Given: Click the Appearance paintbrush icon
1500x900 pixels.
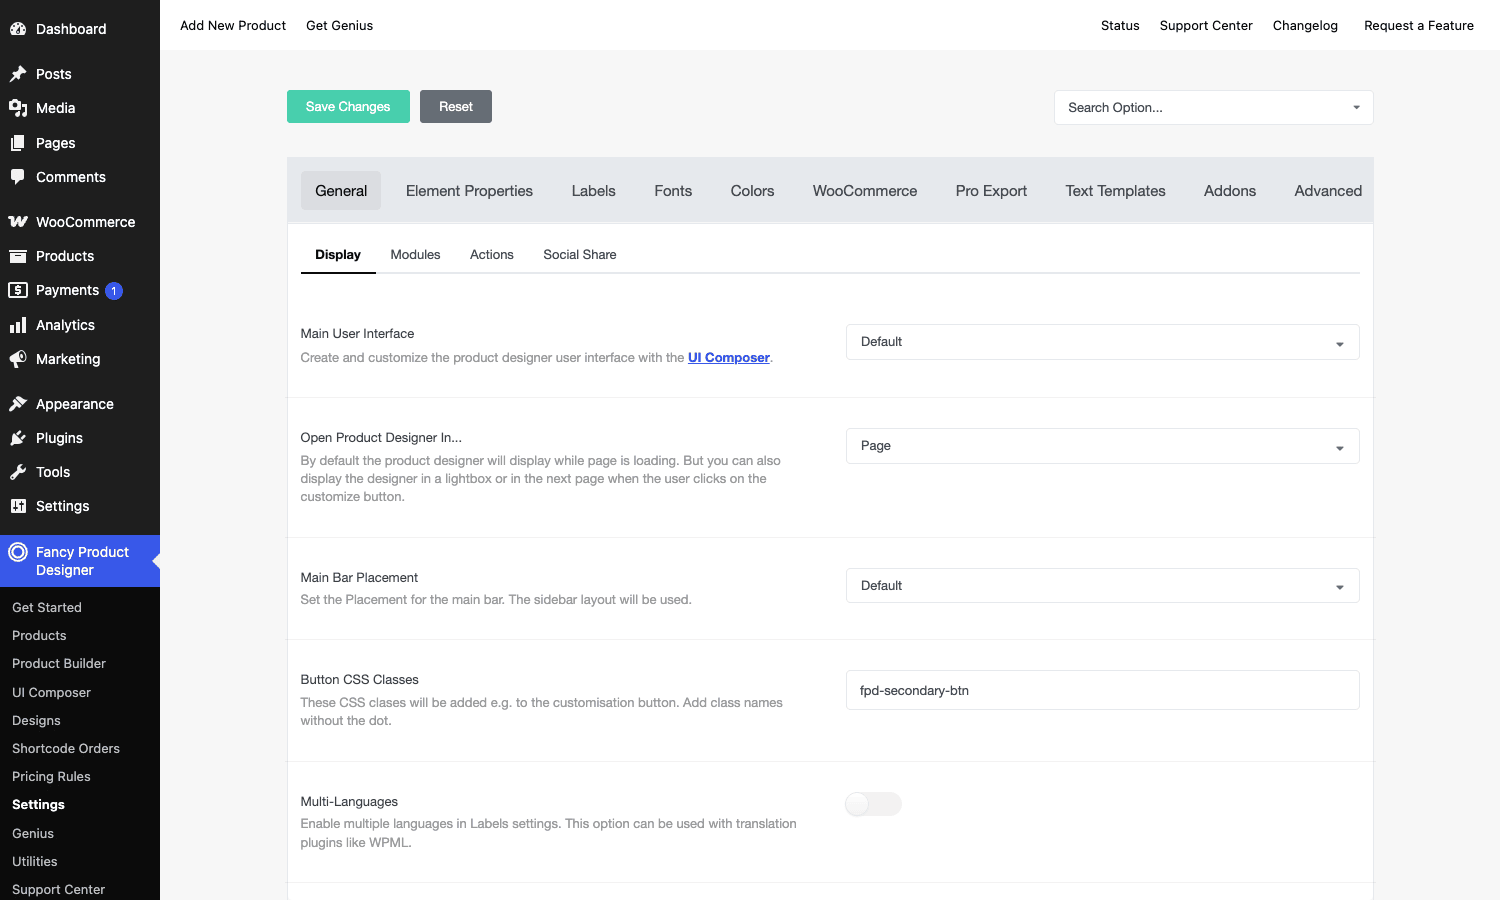Looking at the screenshot, I should (18, 404).
